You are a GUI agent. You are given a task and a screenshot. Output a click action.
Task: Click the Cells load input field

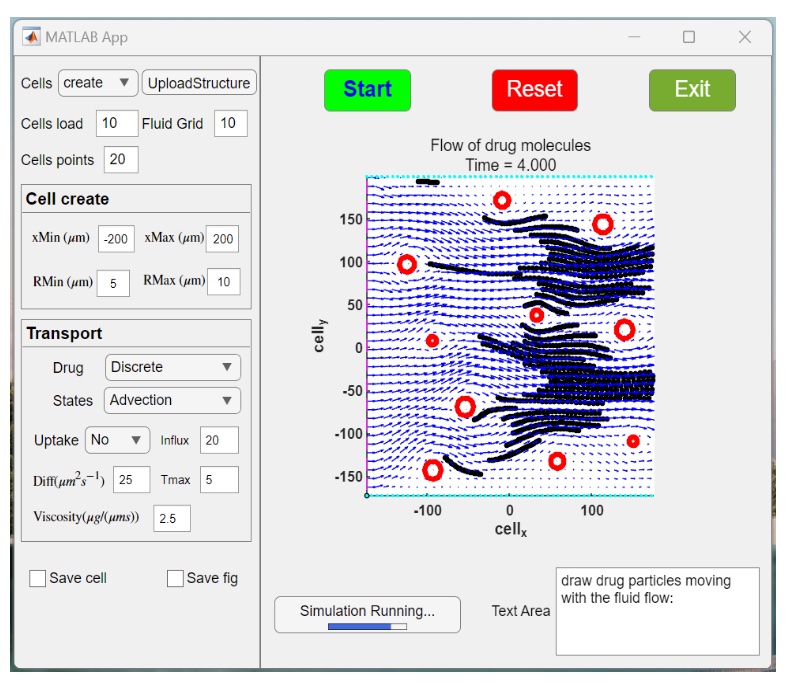pos(117,124)
